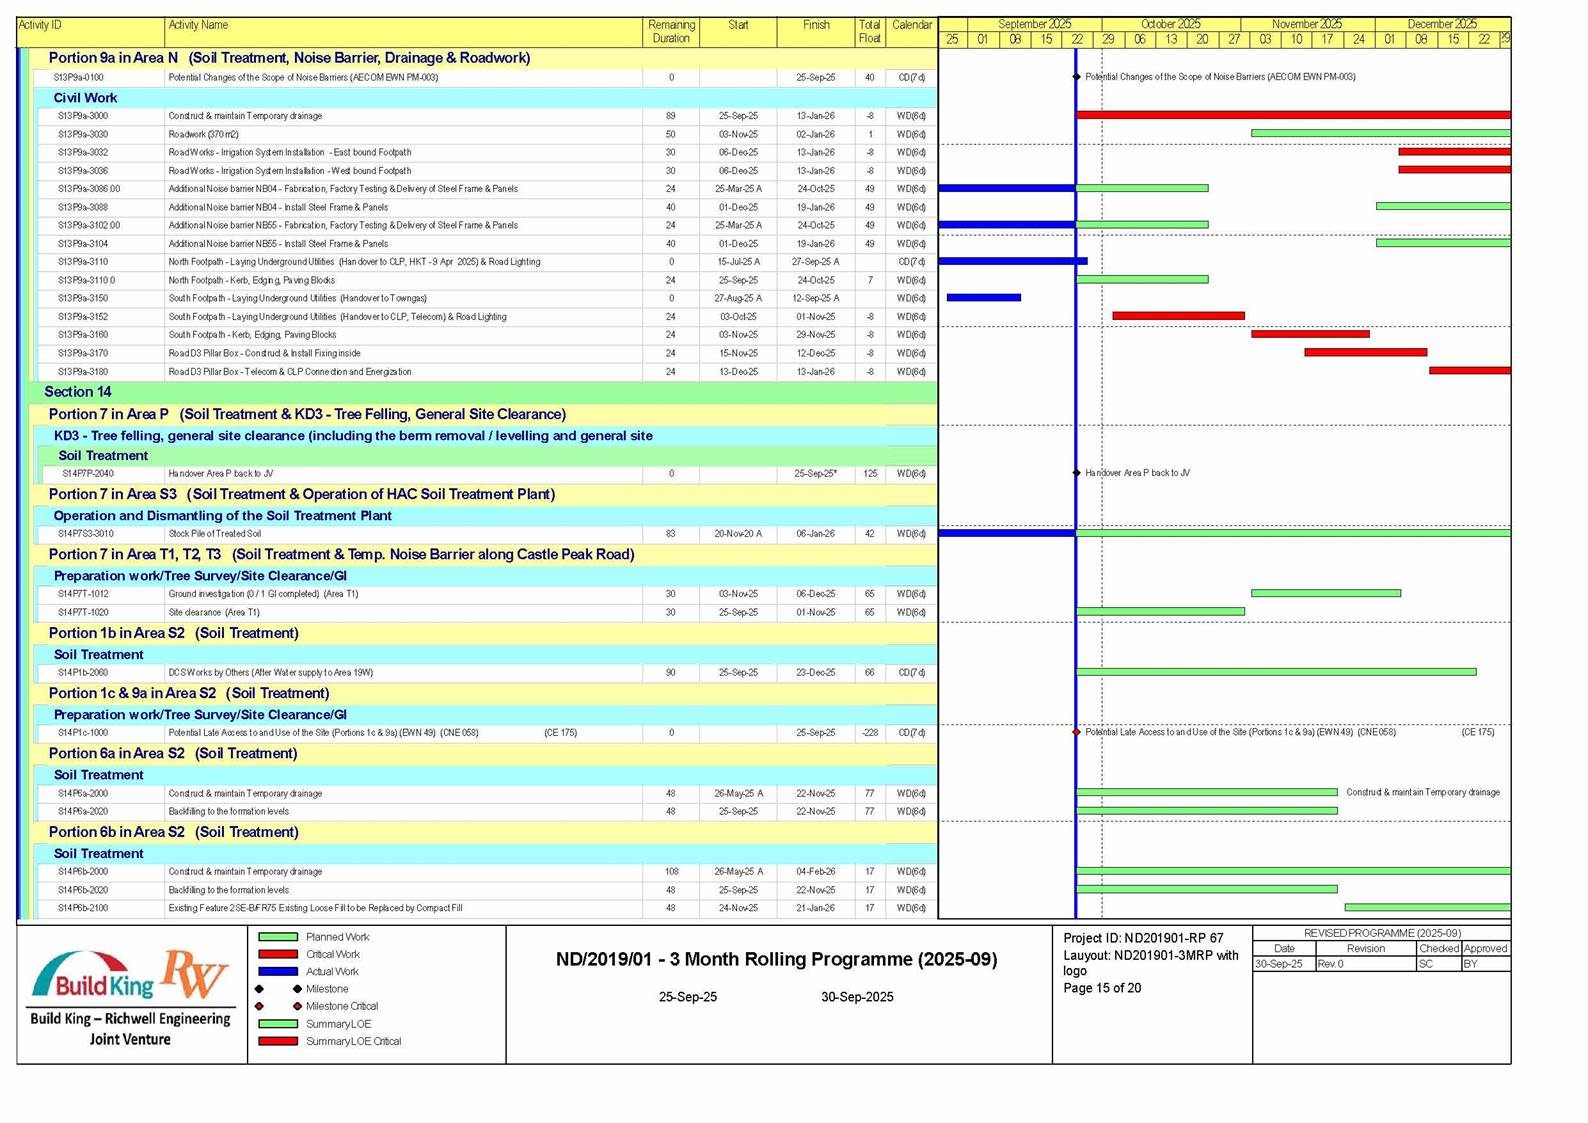This screenshot has width=1588, height=1123.
Task: Click the green bar for DCS Works by Others
Action: tap(1275, 672)
